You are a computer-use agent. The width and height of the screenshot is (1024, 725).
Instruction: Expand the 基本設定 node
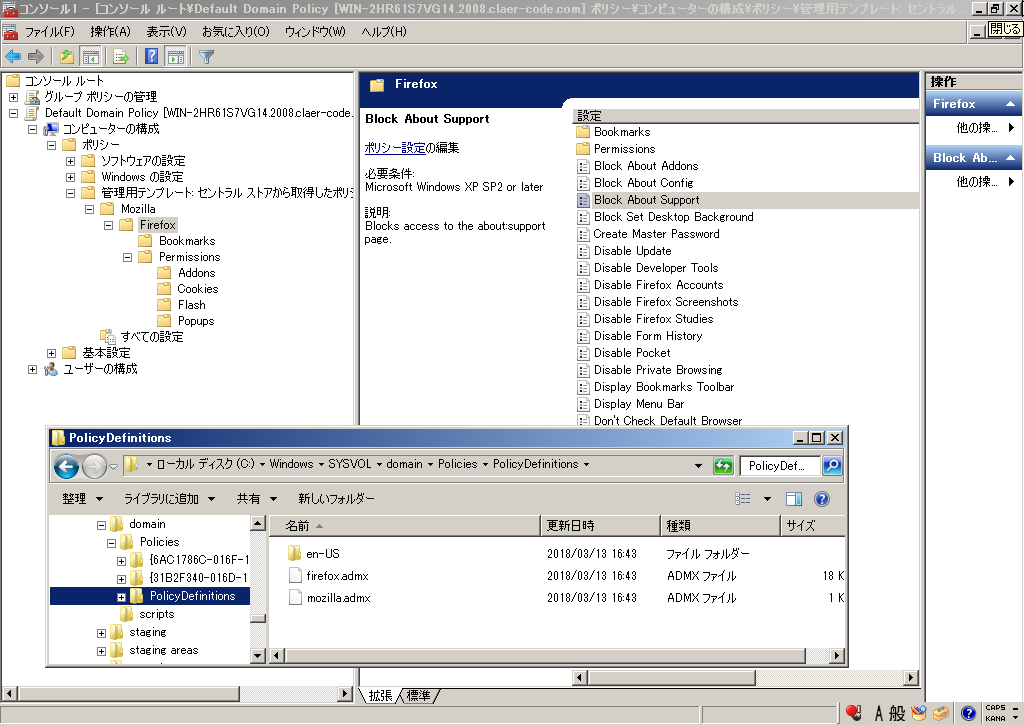click(52, 353)
